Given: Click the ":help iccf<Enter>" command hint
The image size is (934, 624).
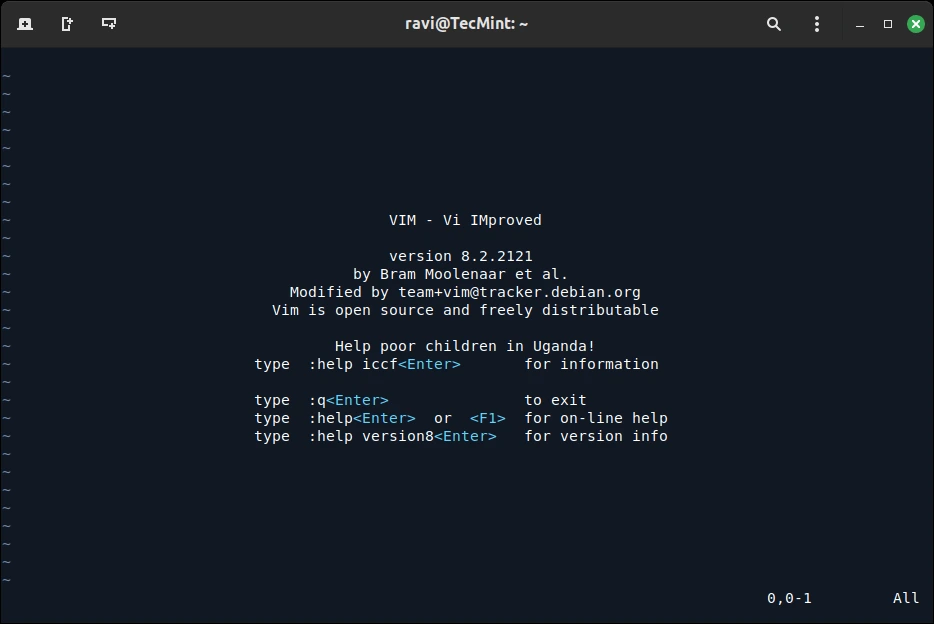Looking at the screenshot, I should 384,364.
